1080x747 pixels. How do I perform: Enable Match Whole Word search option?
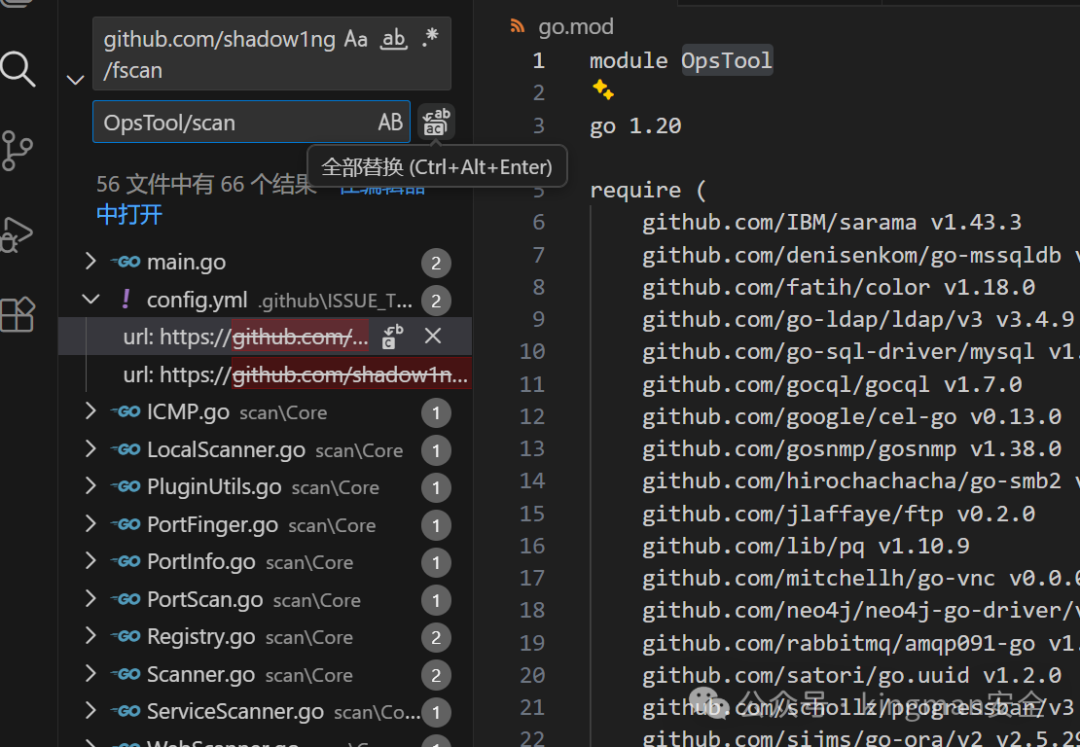pos(393,40)
